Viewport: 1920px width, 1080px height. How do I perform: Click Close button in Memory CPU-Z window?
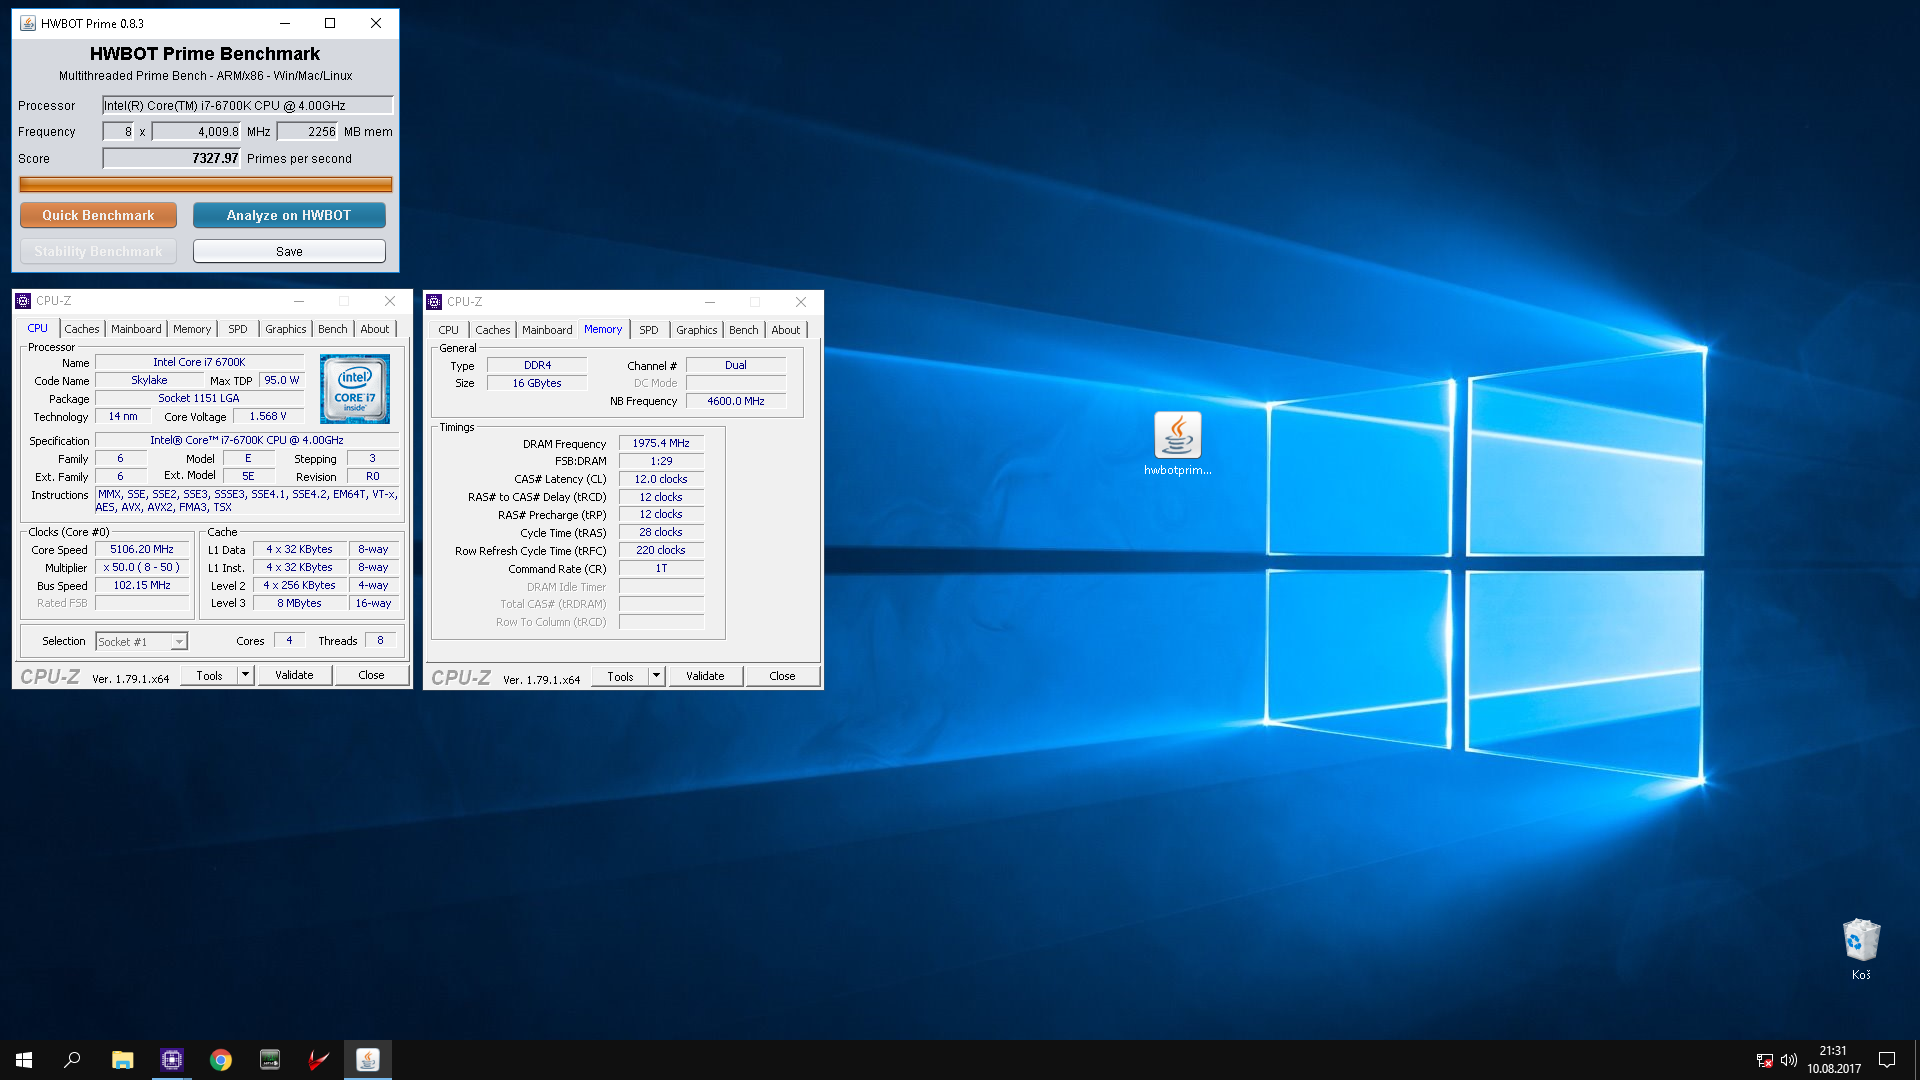point(782,676)
